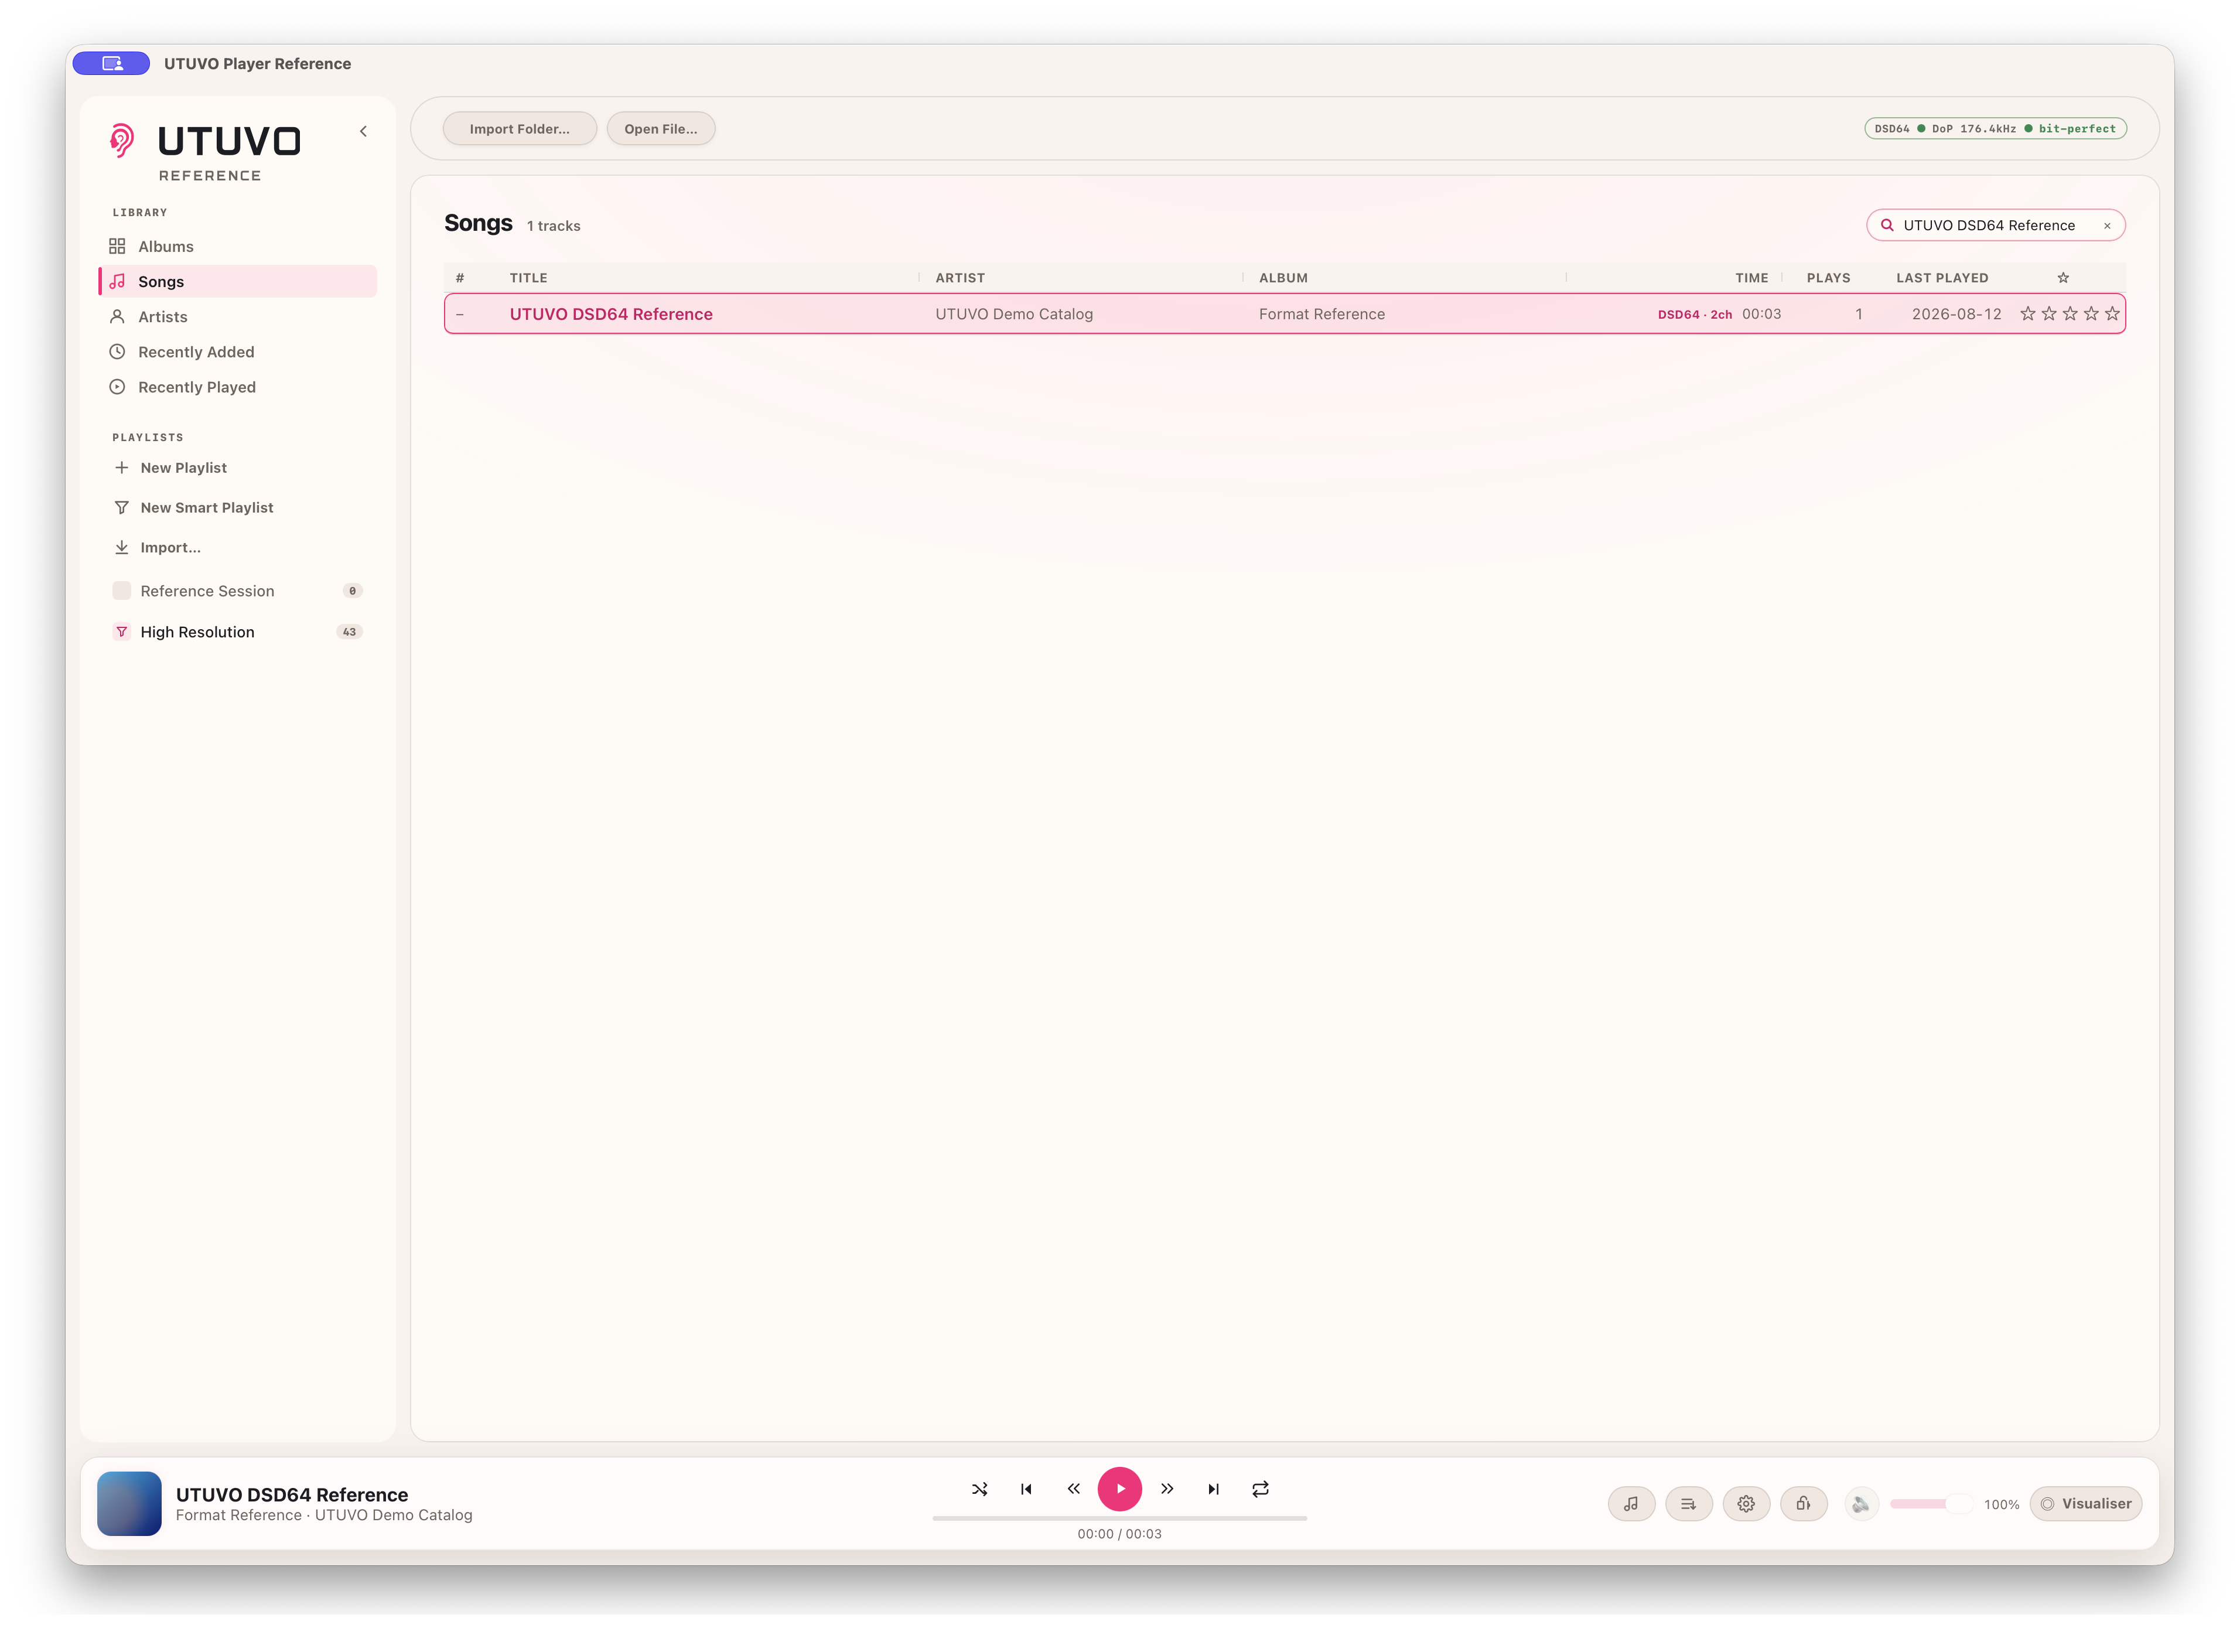Rate the track two stars
The width and height of the screenshot is (2240, 1652).
(2049, 314)
